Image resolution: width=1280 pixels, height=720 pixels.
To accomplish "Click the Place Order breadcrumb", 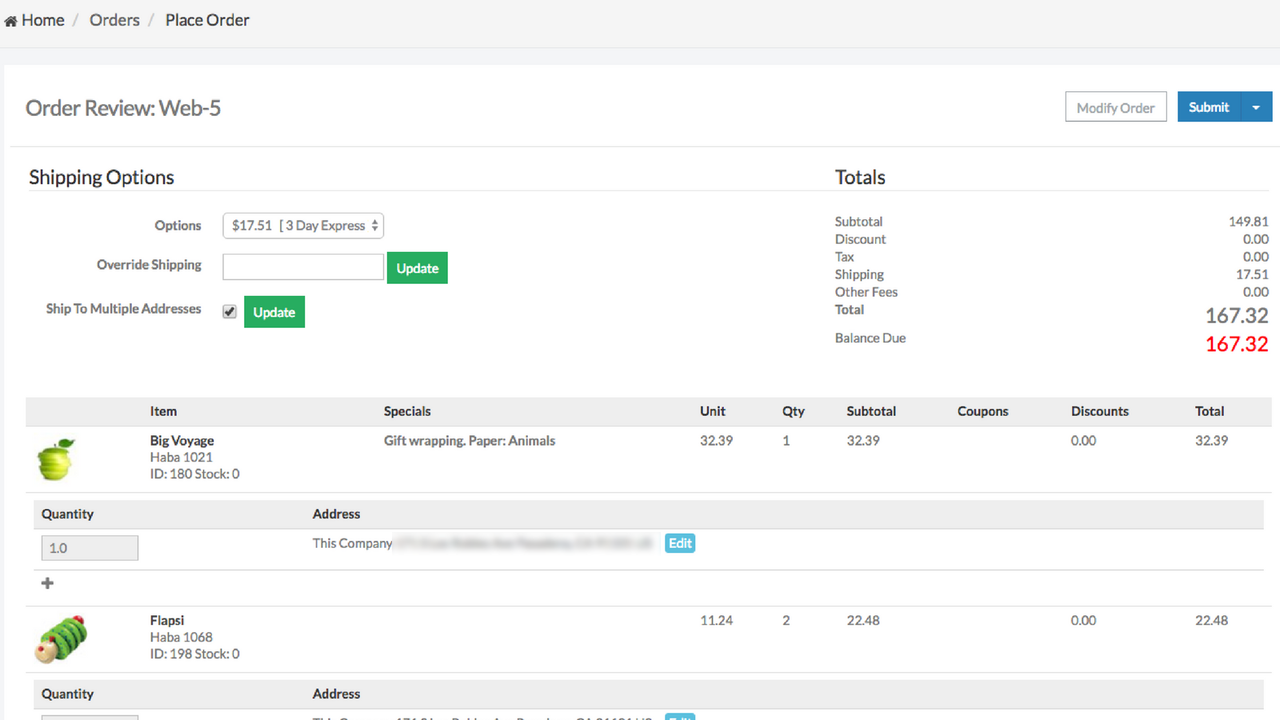I will 207,20.
